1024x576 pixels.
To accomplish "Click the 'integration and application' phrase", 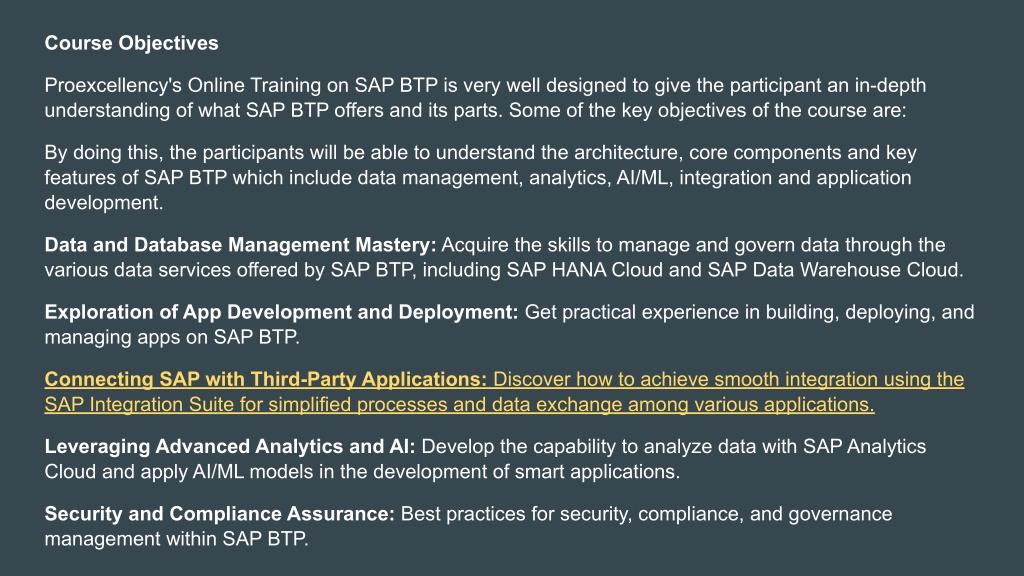I will [x=795, y=178].
